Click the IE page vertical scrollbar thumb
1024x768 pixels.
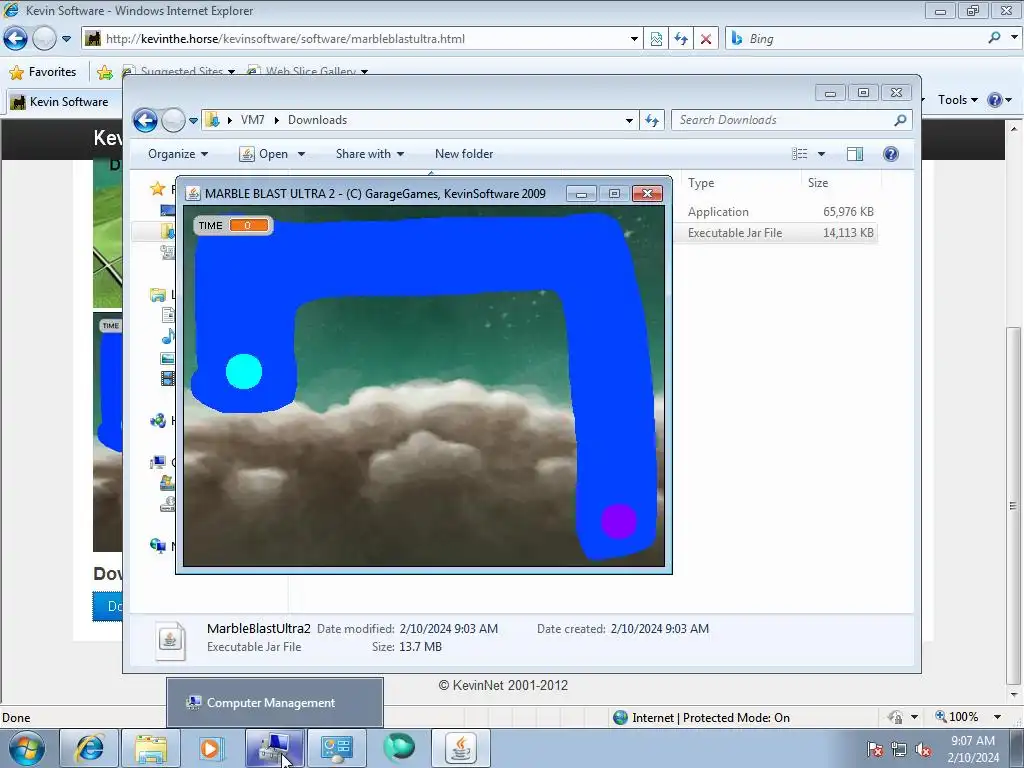tap(1013, 506)
